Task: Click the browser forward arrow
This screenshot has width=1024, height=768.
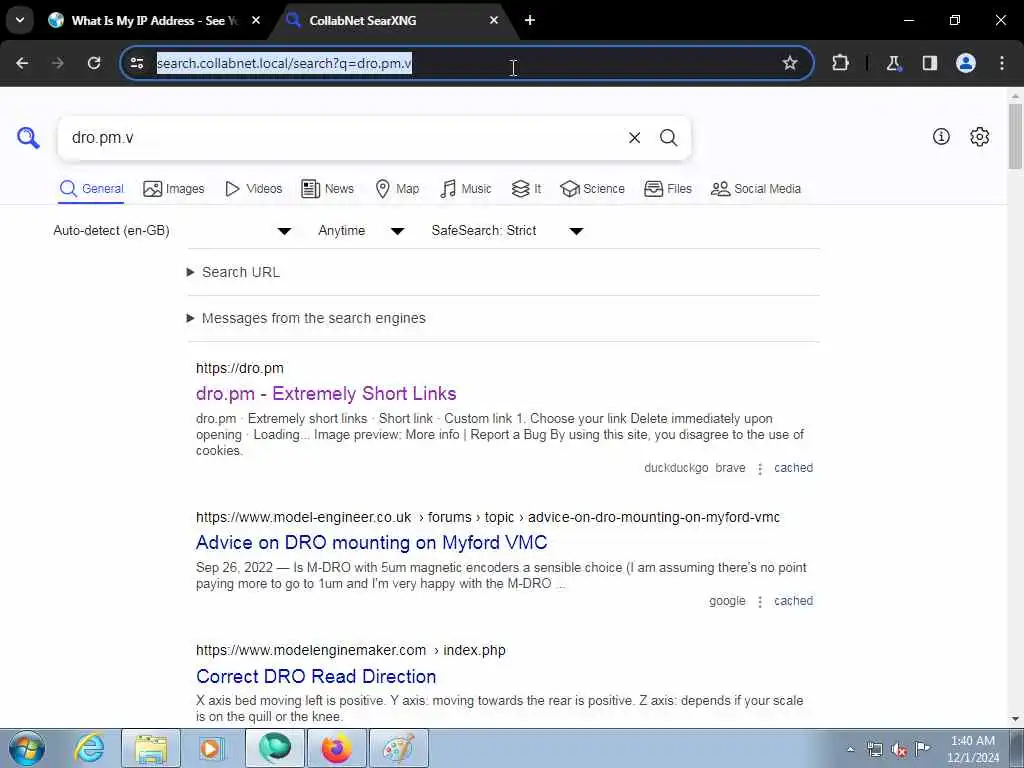Action: [58, 63]
